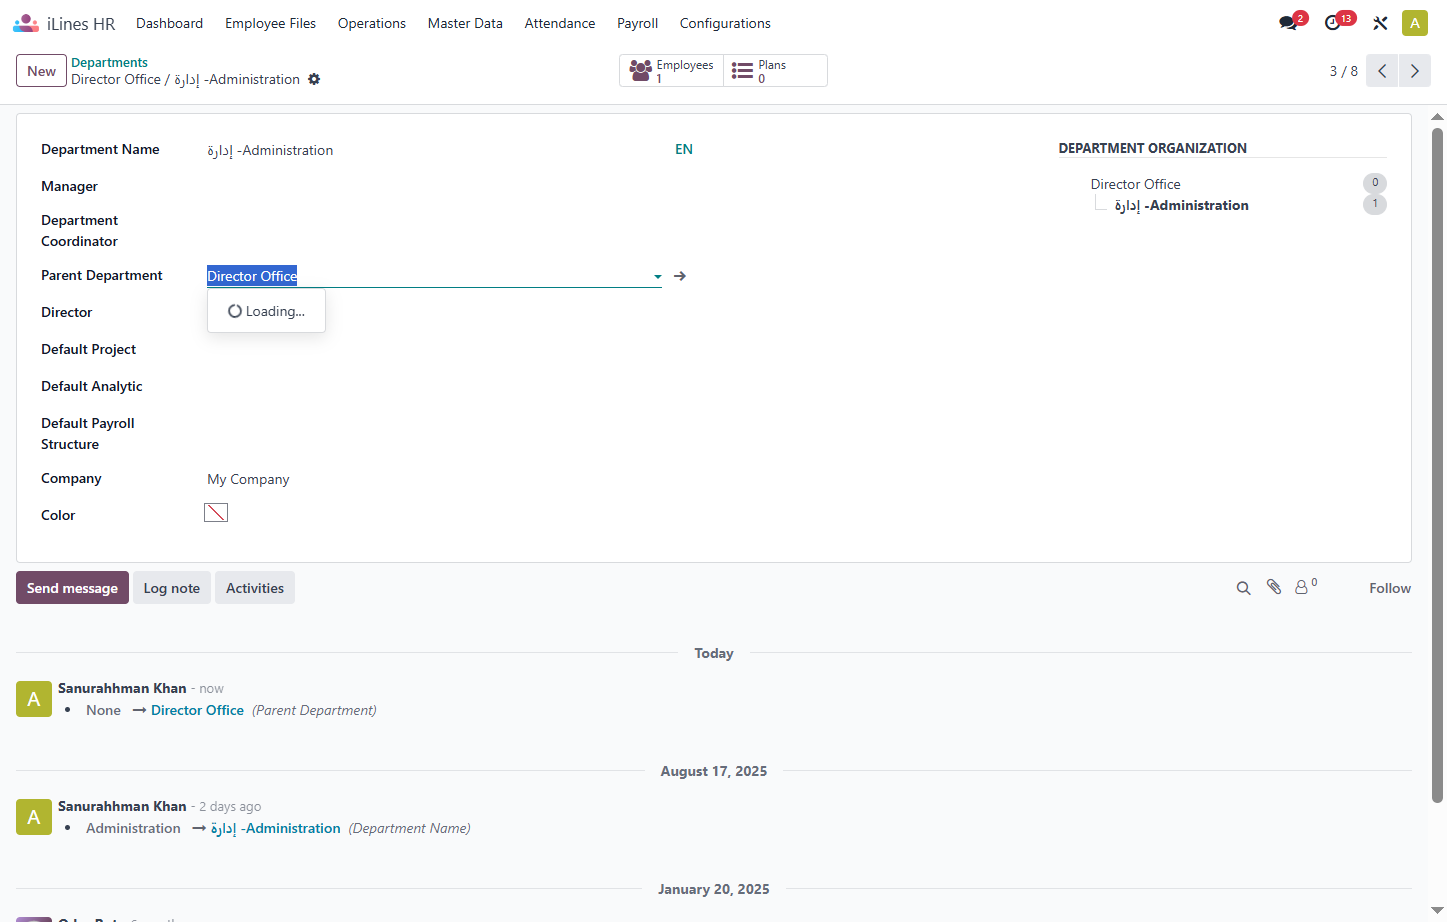
Task: Open the attachments paperclip icon
Action: 1273,587
